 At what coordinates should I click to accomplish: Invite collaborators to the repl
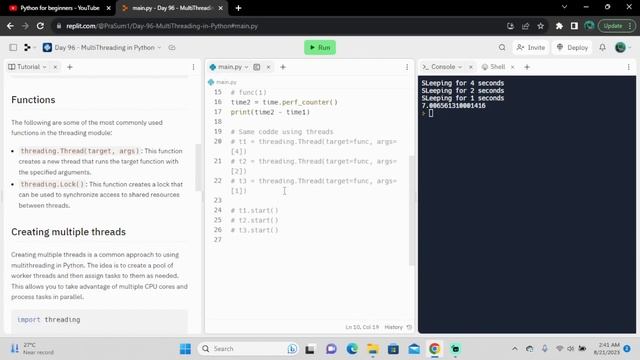click(x=531, y=47)
